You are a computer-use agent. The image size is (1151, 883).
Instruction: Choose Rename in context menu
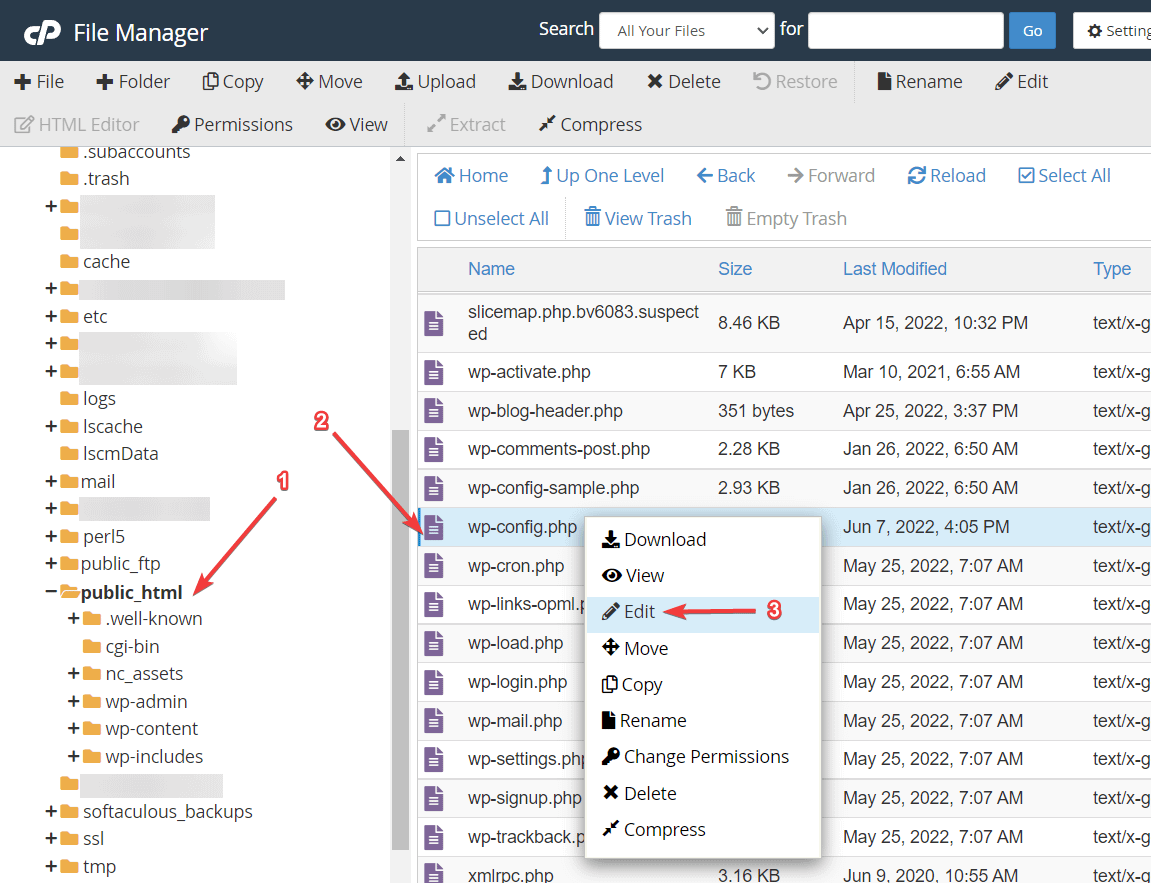click(702, 721)
